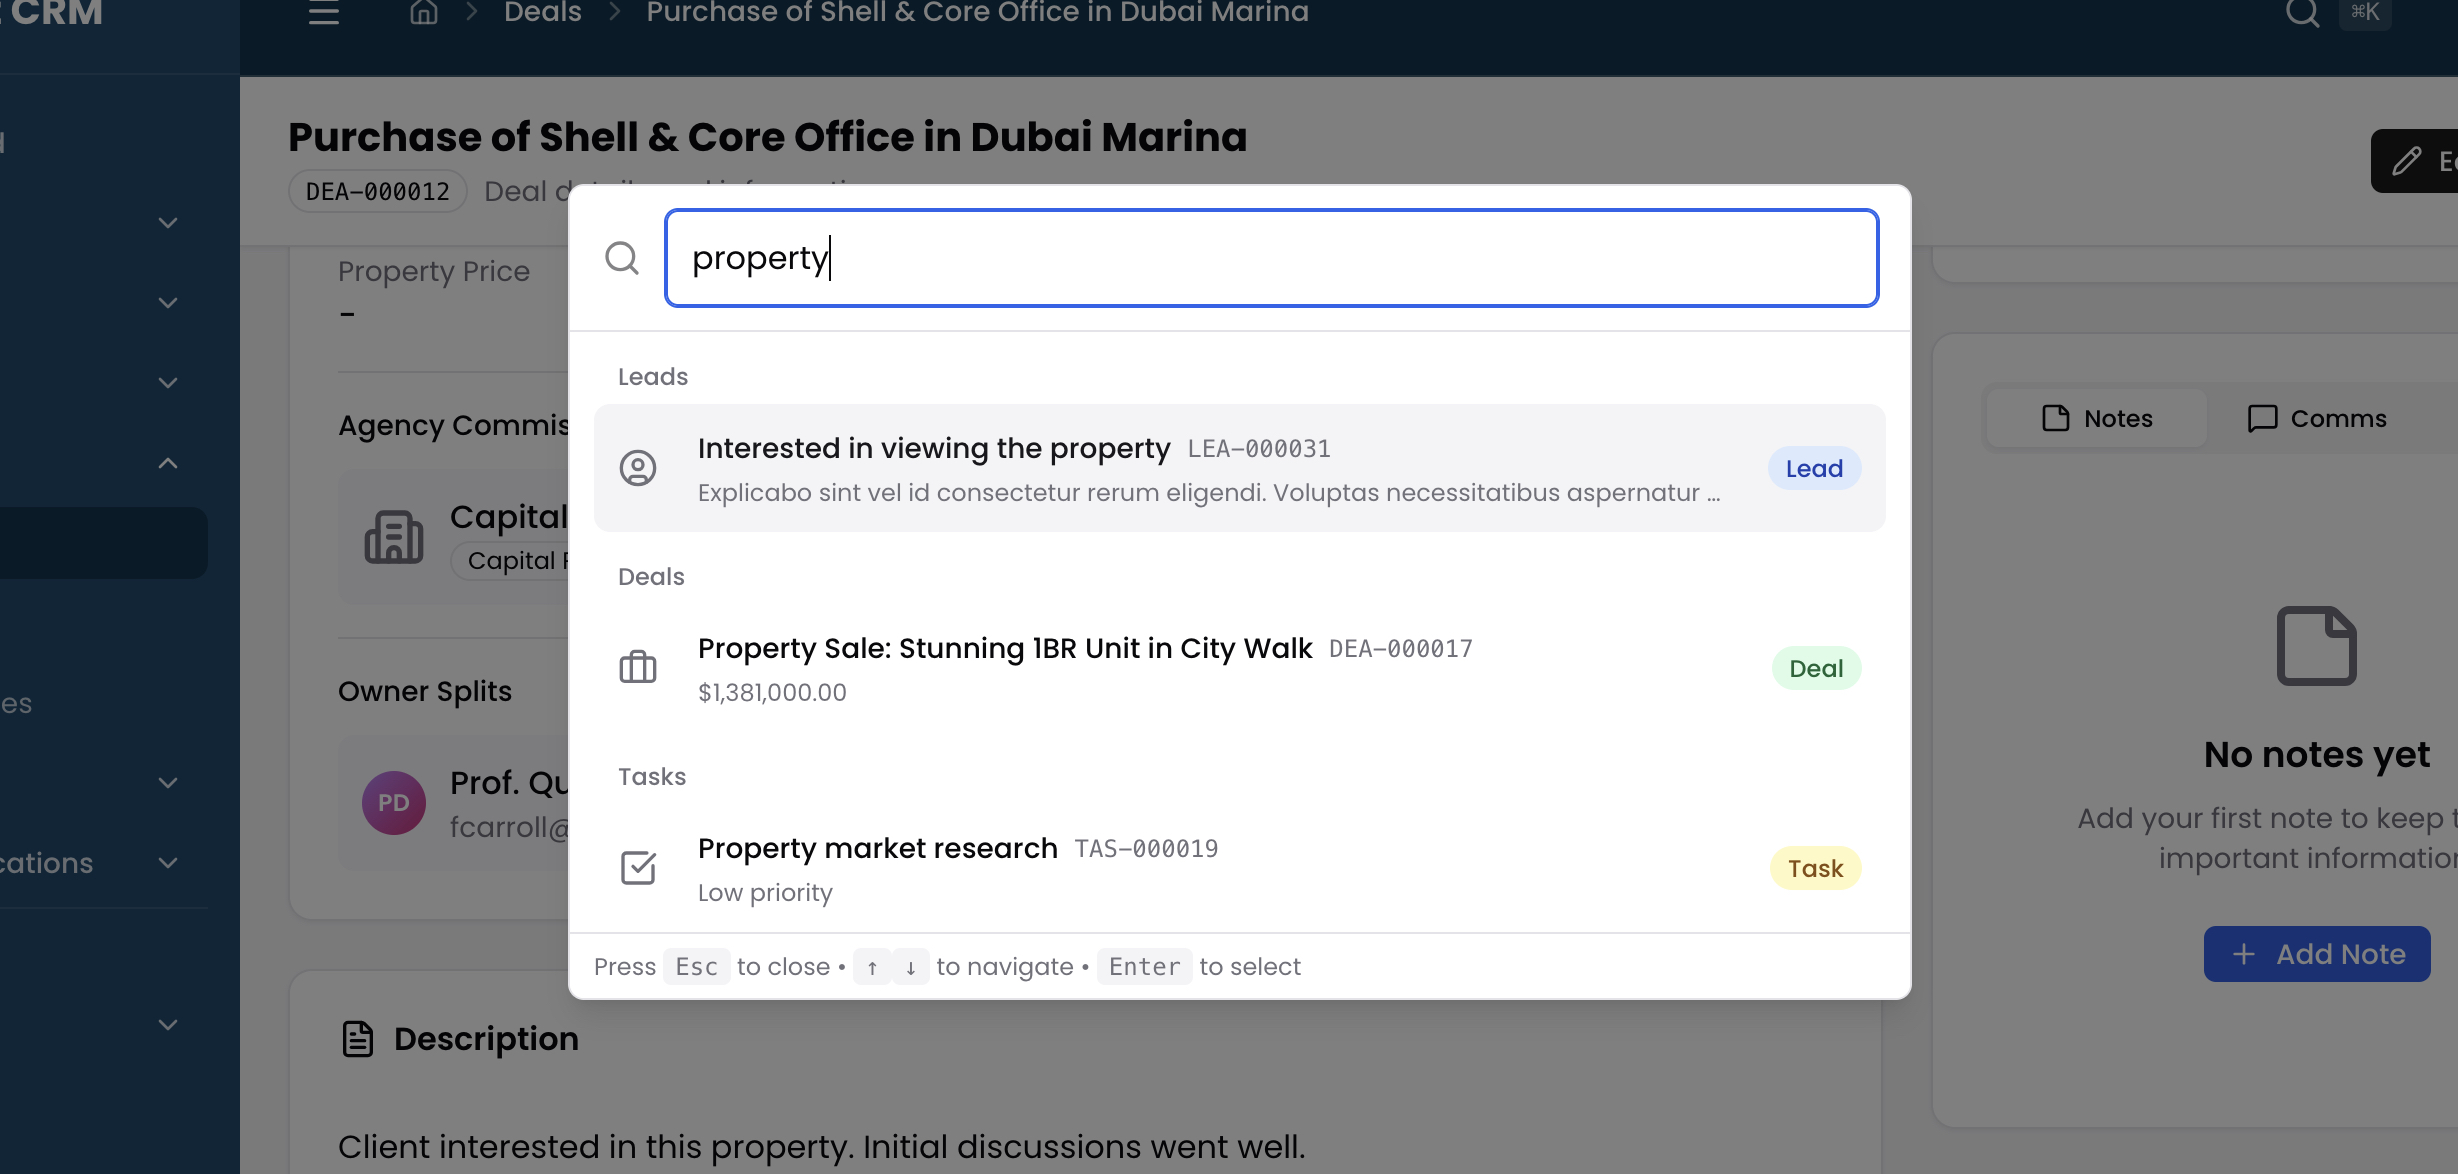
Task: Click the pencil Edit icon
Action: [2406, 160]
